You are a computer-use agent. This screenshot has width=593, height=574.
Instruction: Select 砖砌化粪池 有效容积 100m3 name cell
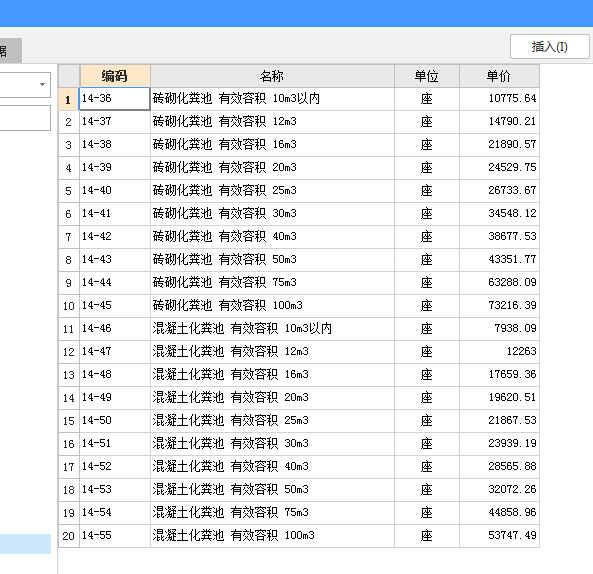point(272,306)
